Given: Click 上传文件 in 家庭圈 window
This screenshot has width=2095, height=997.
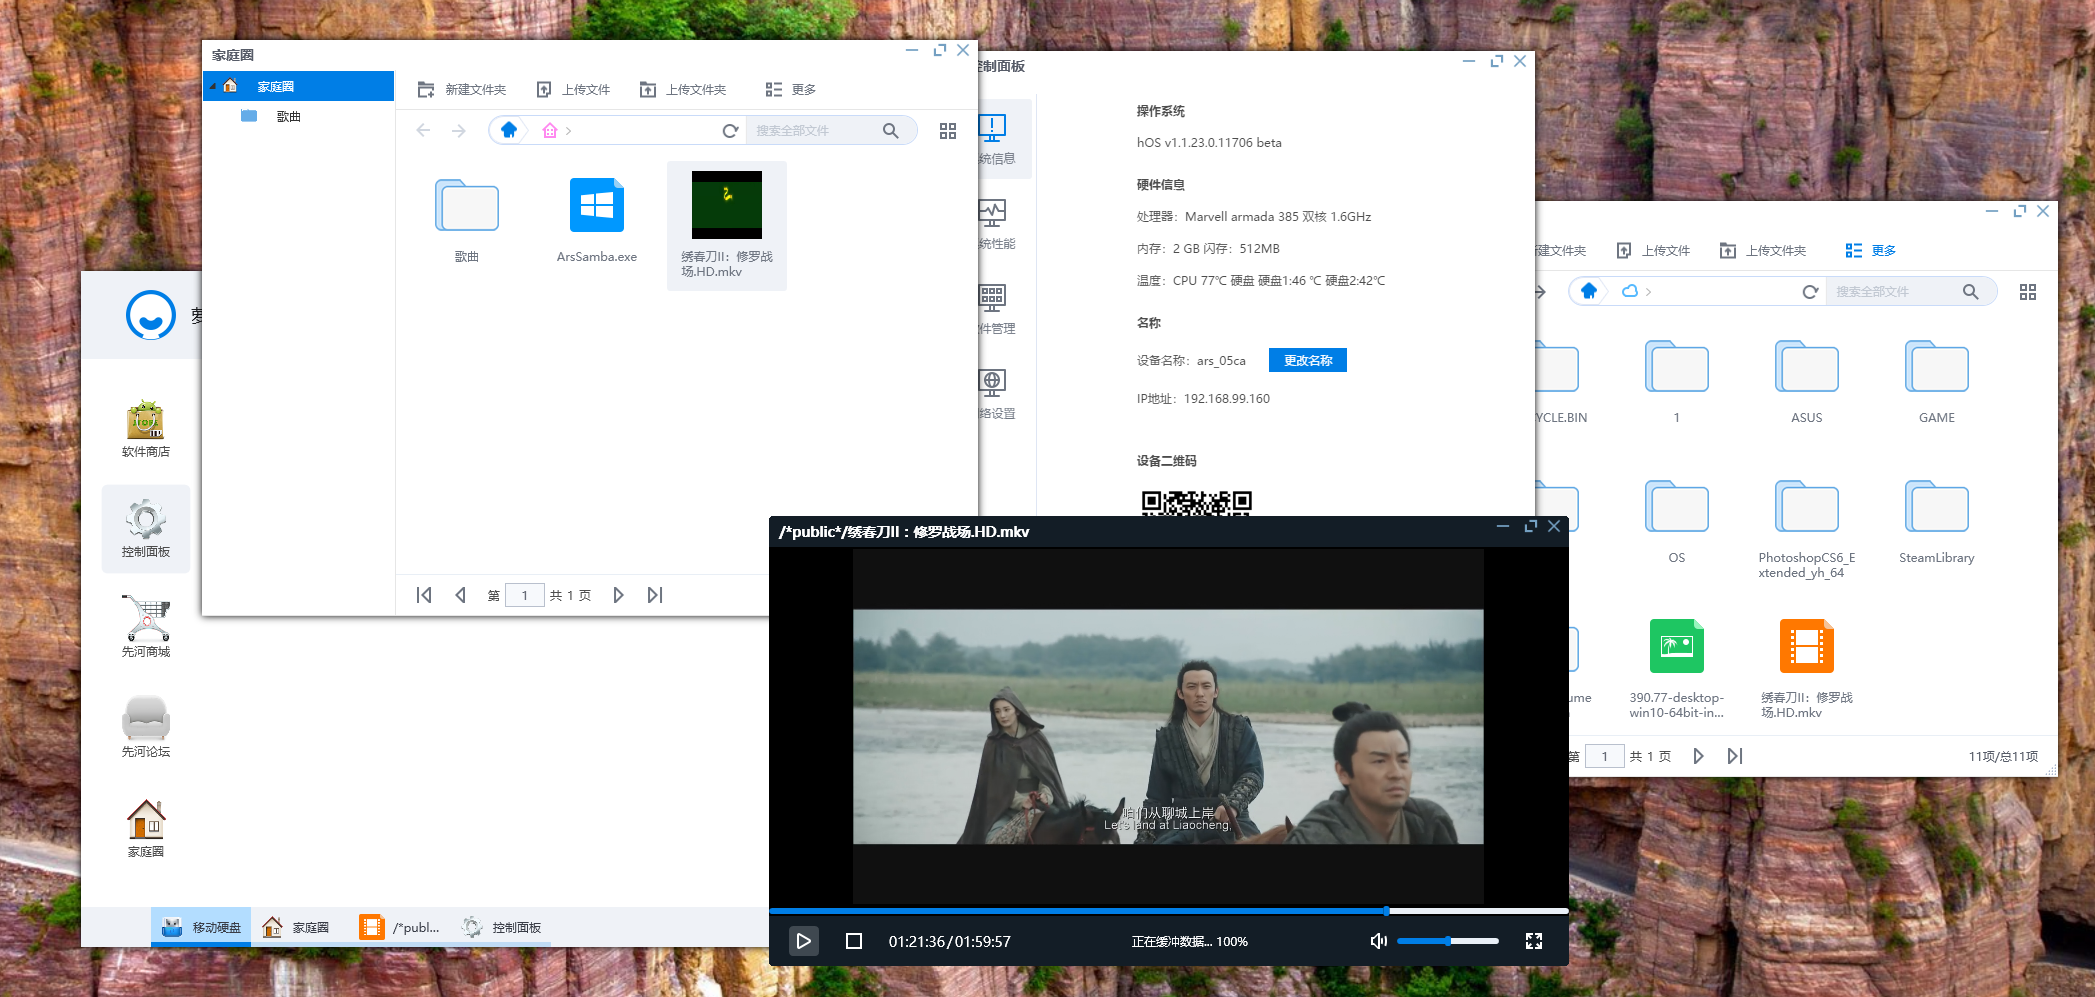Looking at the screenshot, I should [573, 90].
